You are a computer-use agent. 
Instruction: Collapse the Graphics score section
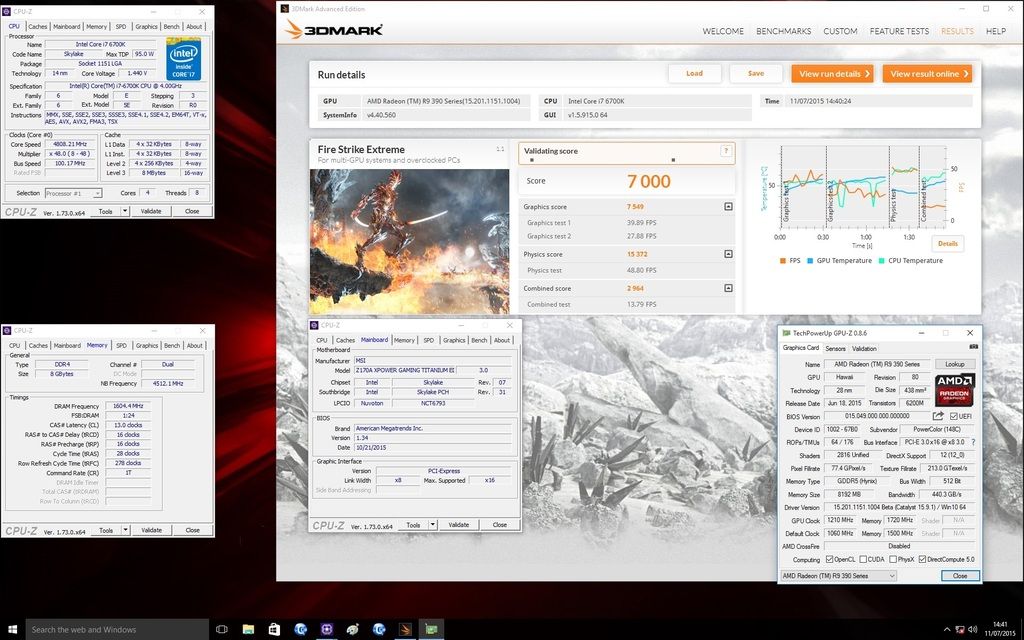coord(728,207)
